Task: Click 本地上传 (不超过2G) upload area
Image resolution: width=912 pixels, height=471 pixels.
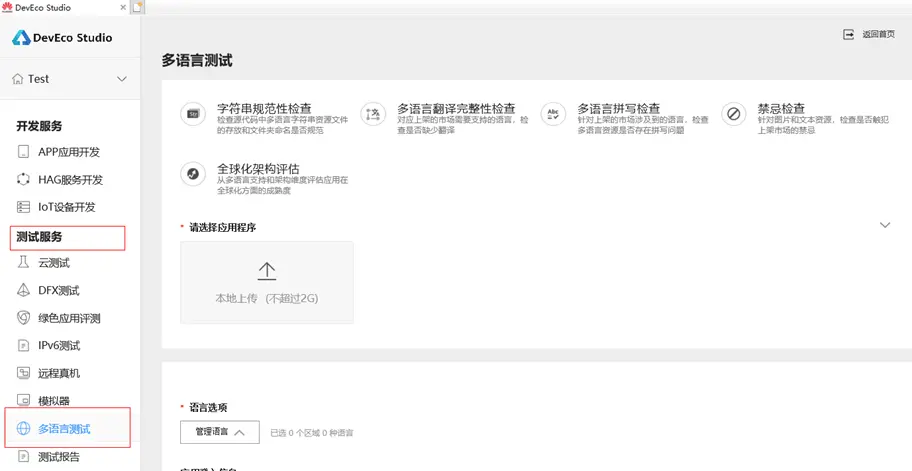Action: (x=266, y=283)
